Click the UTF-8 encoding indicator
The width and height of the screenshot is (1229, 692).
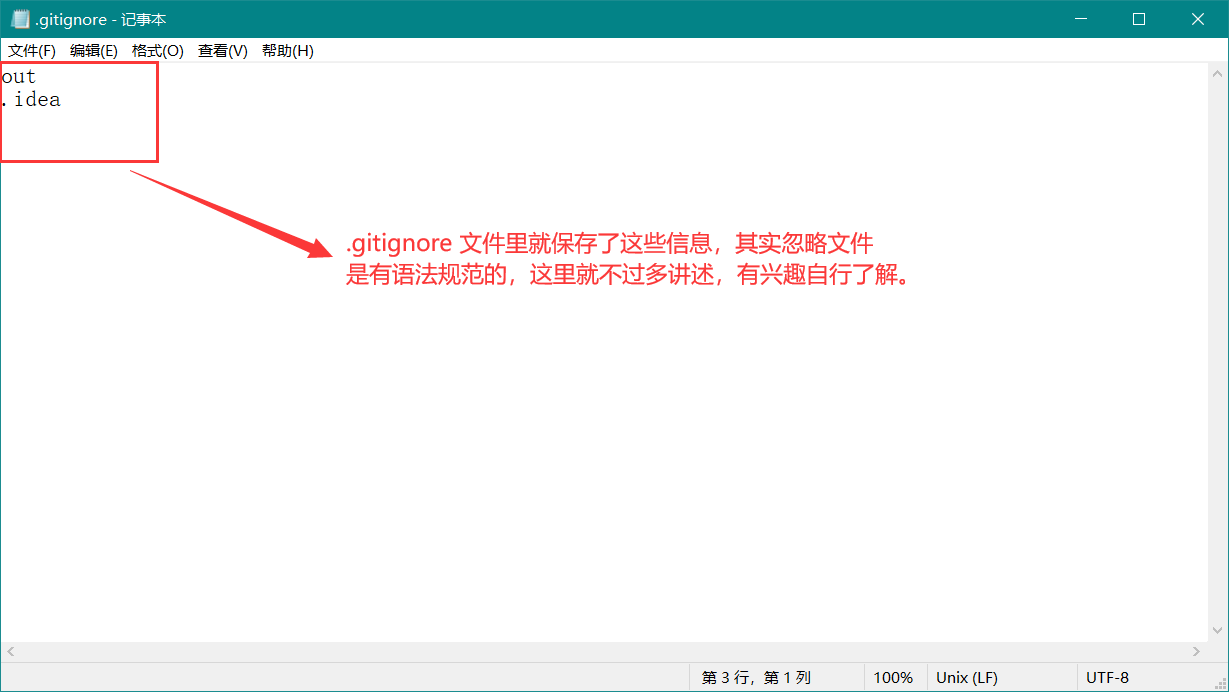[1107, 678]
